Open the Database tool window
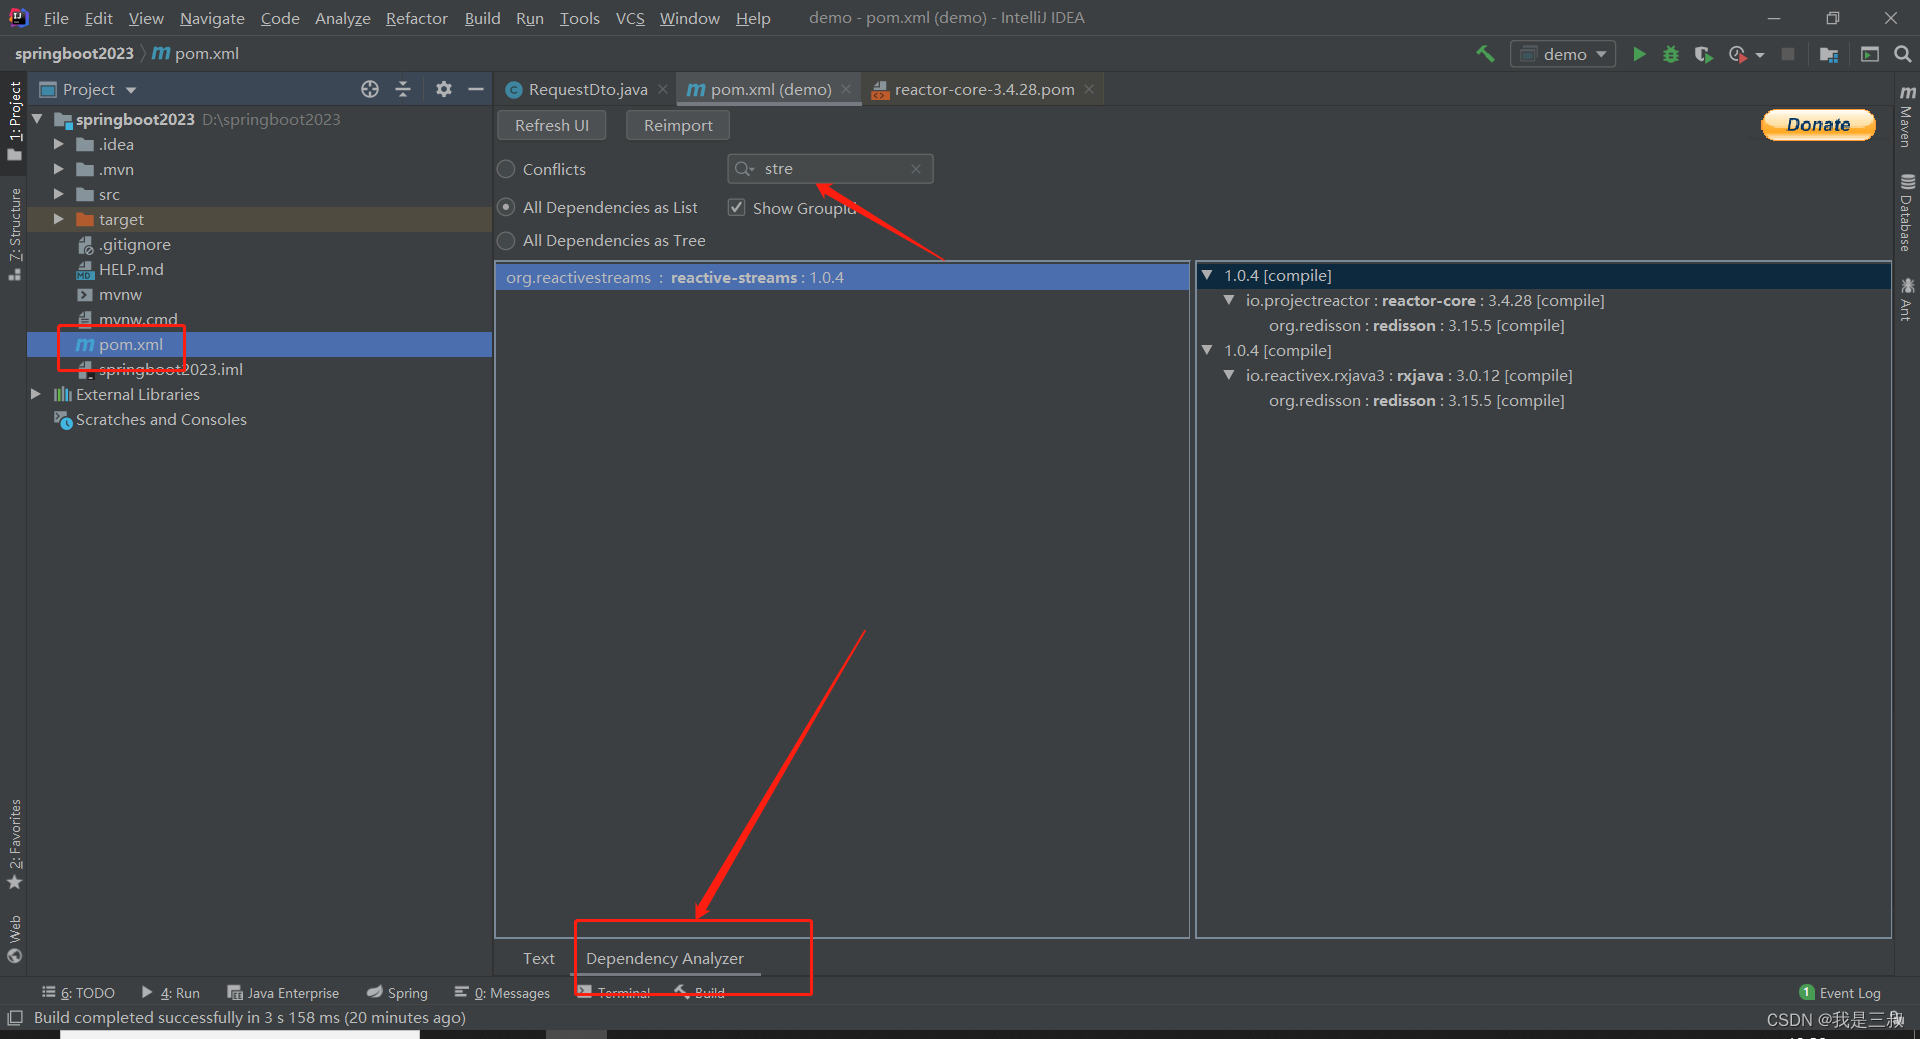This screenshot has width=1920, height=1039. pos(1907,213)
